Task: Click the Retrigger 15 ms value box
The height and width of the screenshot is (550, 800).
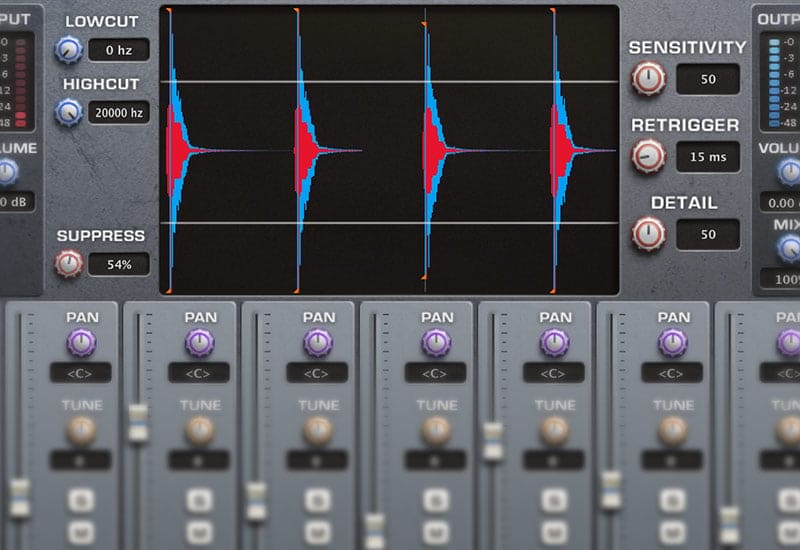Action: click(708, 156)
